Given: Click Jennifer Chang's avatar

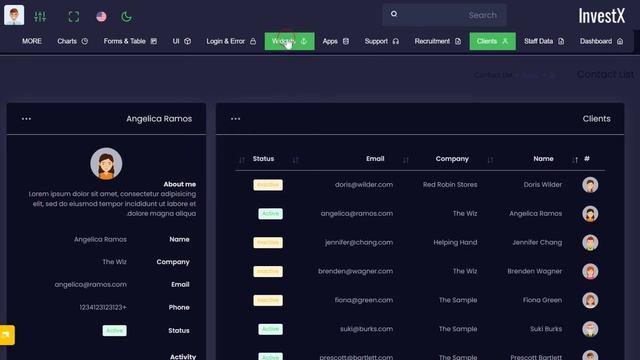Looking at the screenshot, I should coord(590,242).
